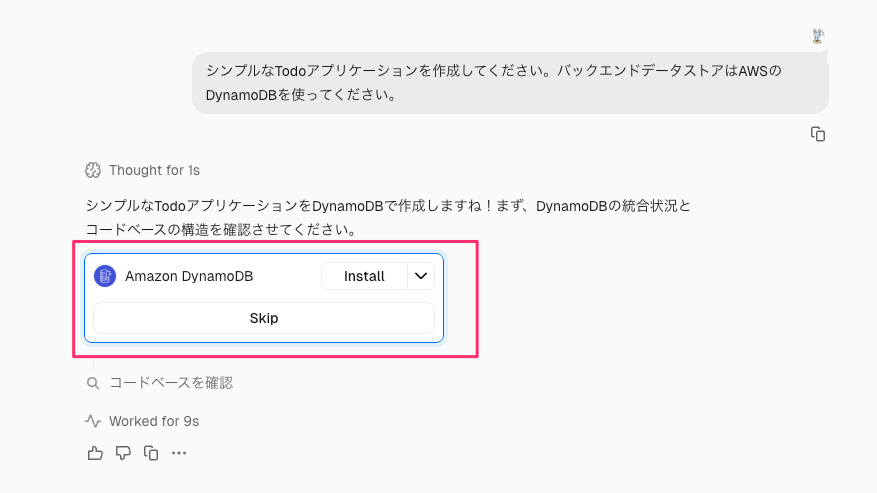Click the Amazon DynamoDB label text

coord(189,276)
